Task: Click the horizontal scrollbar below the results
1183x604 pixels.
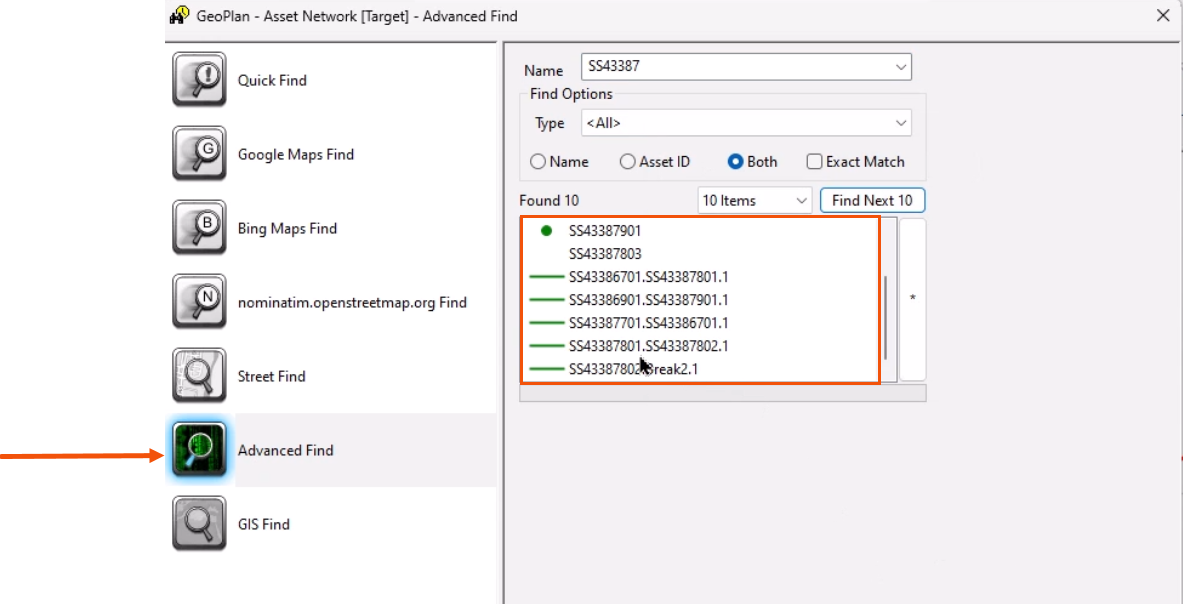Action: 722,392
